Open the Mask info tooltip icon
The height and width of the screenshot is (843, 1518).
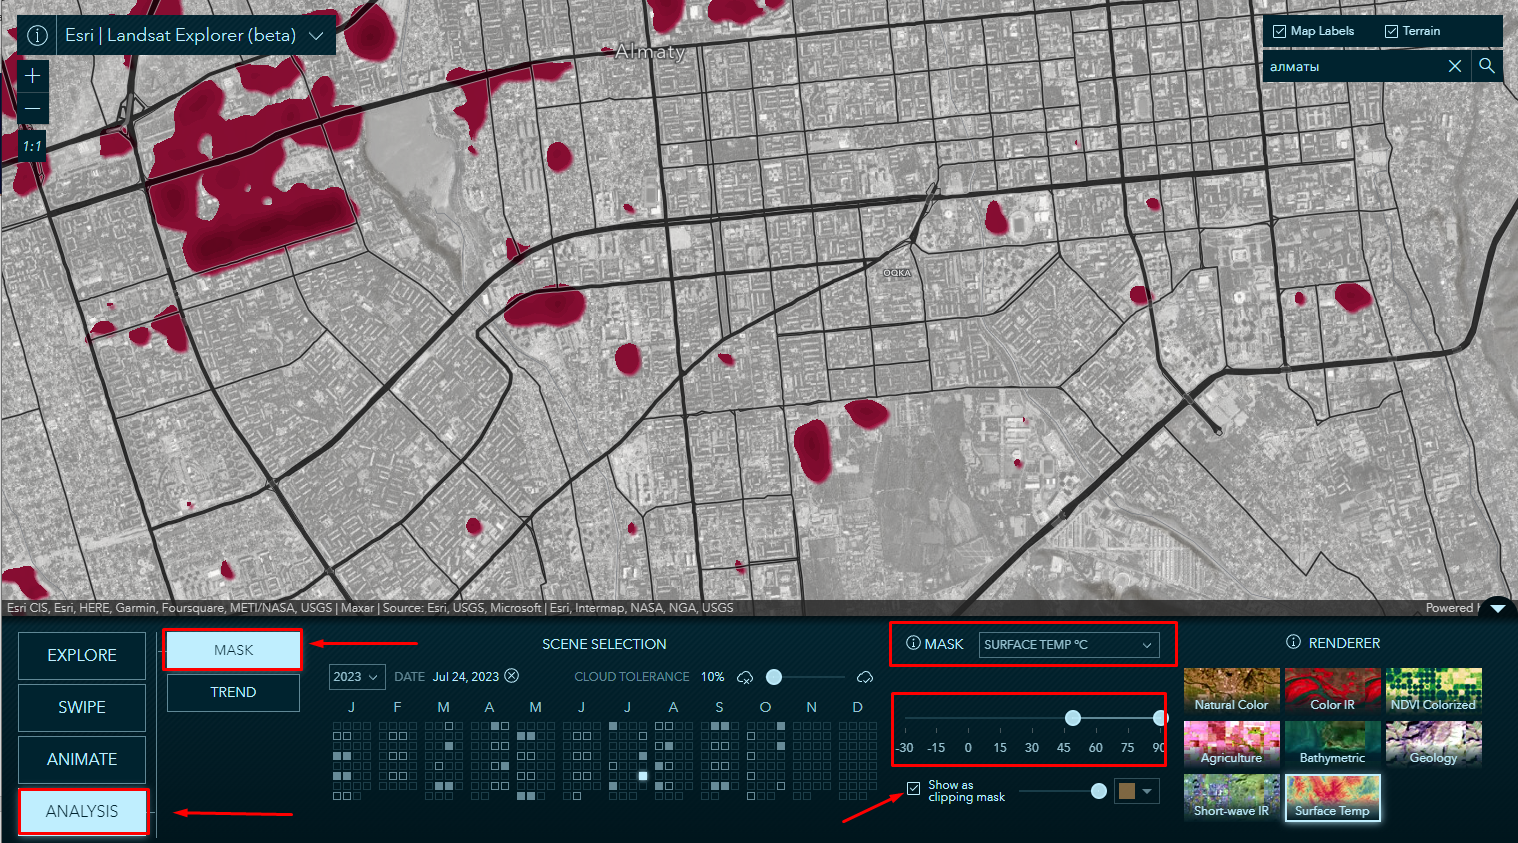coord(913,643)
